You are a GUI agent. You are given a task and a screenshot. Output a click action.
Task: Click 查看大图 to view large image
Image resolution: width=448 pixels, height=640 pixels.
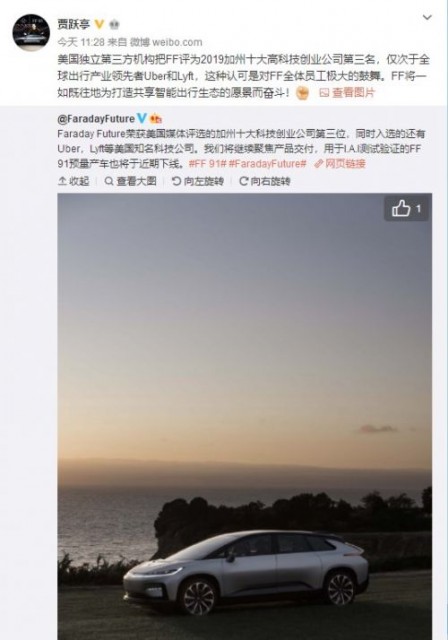tap(131, 181)
